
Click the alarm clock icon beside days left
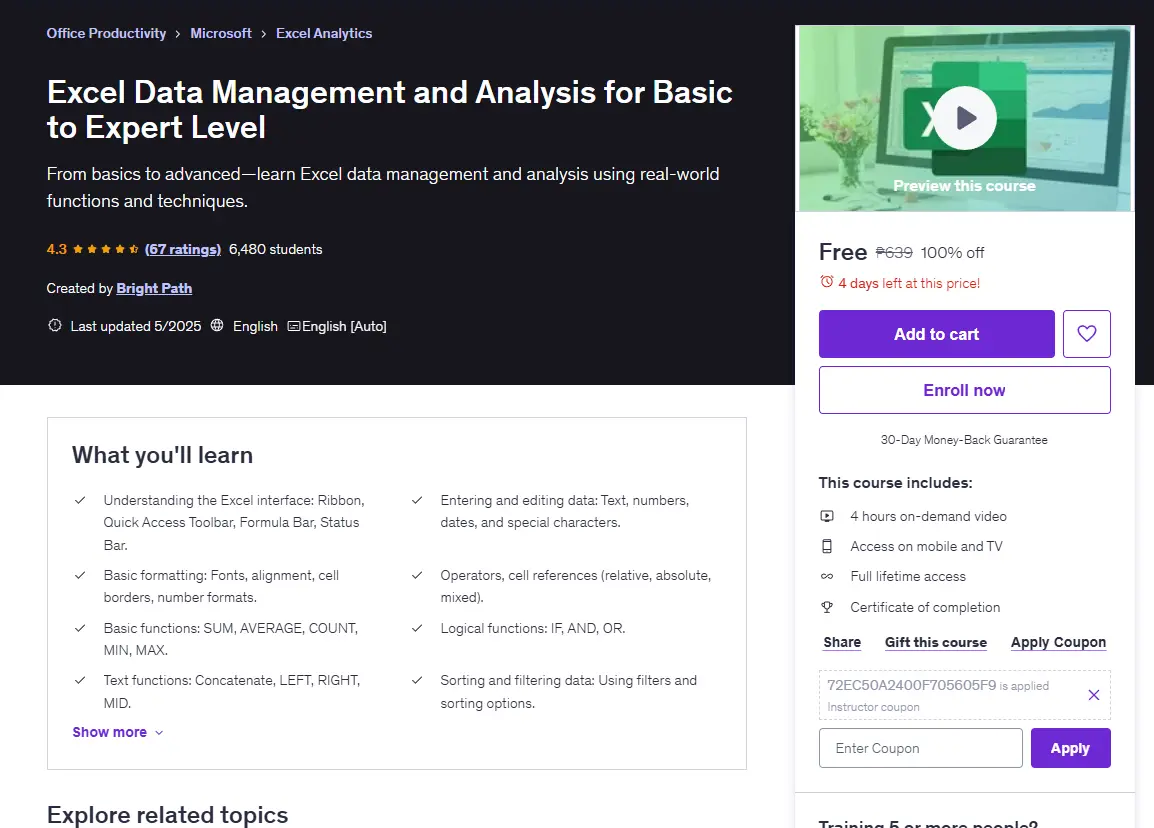(x=826, y=282)
